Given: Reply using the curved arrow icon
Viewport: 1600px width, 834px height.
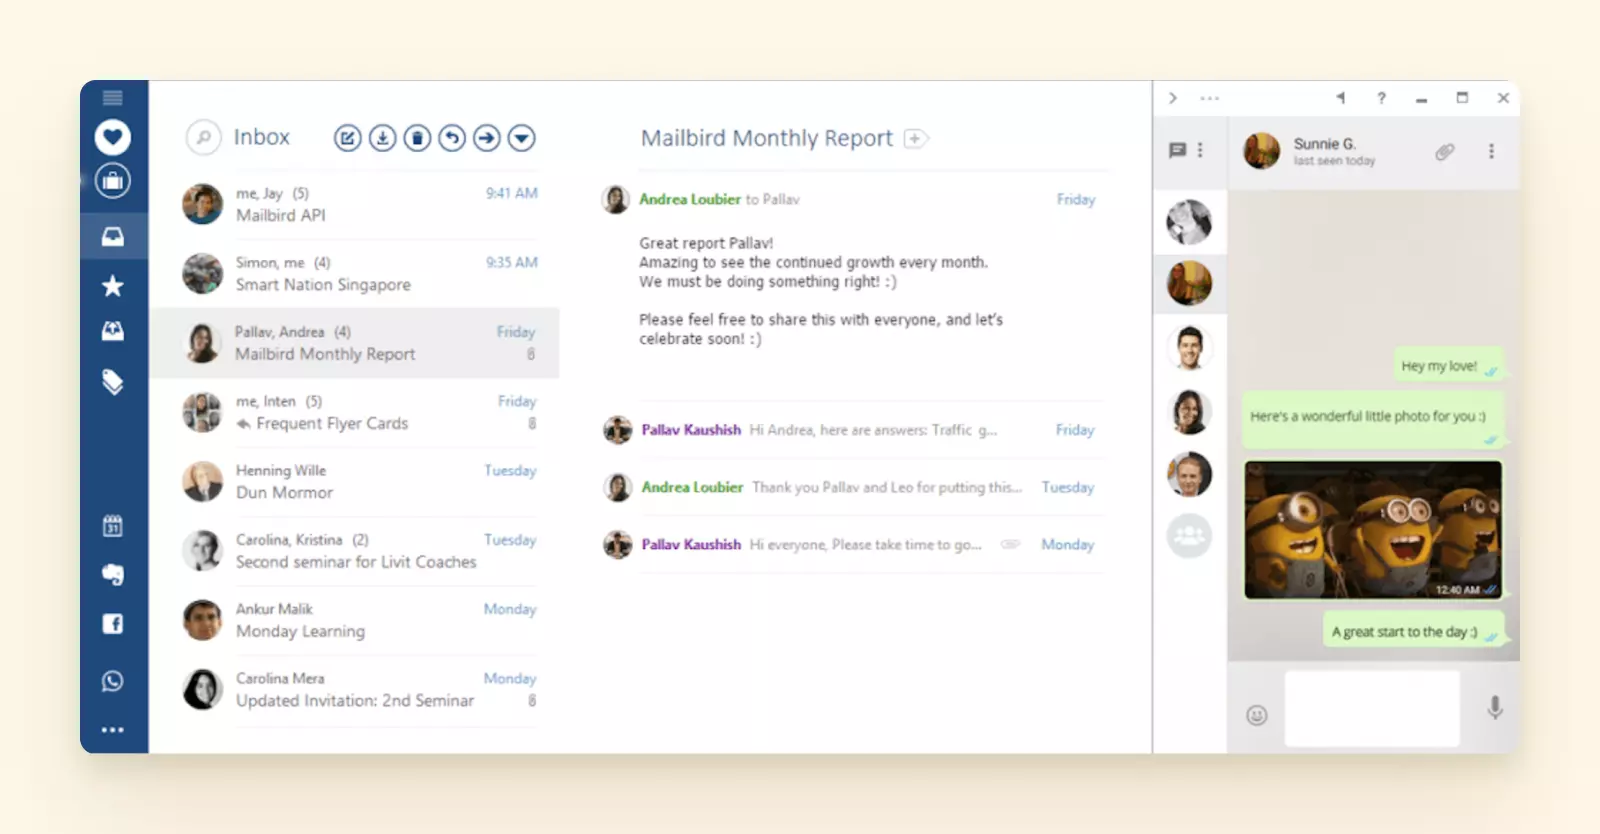Looking at the screenshot, I should [x=452, y=138].
